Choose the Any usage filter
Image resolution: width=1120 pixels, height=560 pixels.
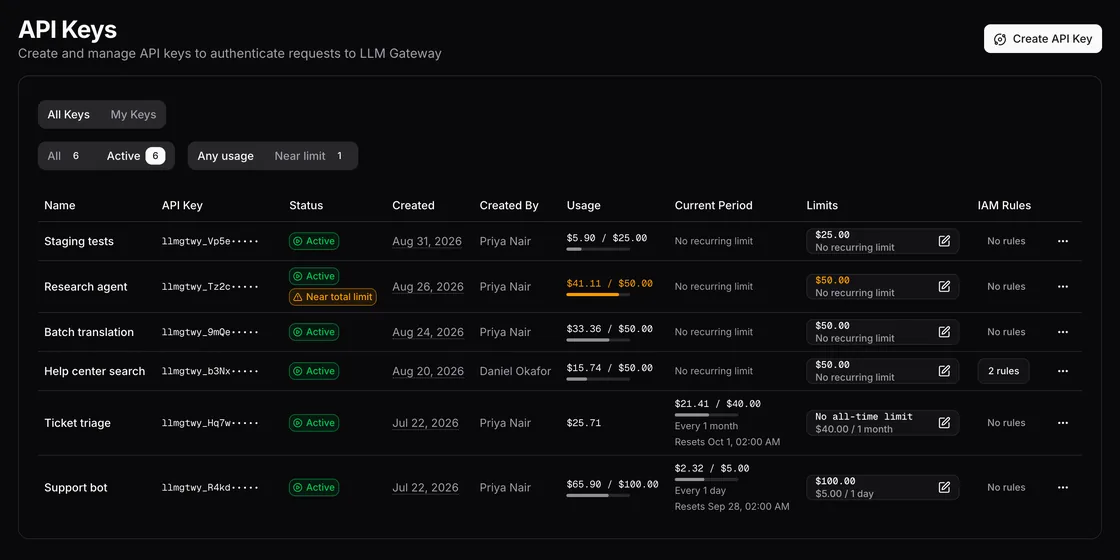[226, 156]
